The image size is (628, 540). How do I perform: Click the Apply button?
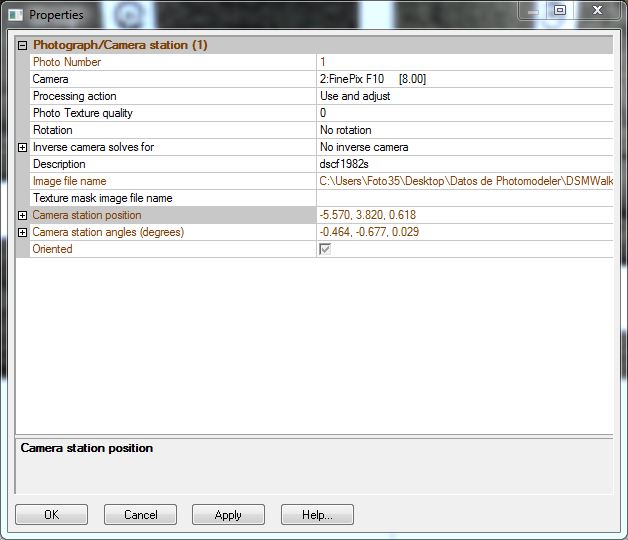click(228, 515)
